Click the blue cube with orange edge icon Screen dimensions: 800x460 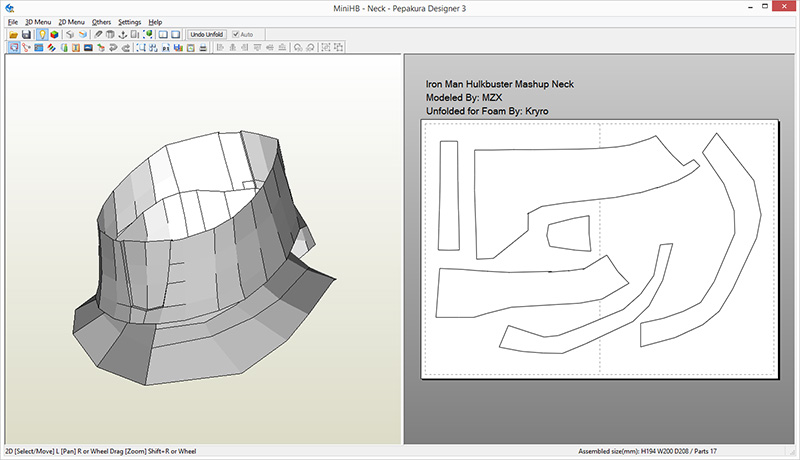pos(83,35)
